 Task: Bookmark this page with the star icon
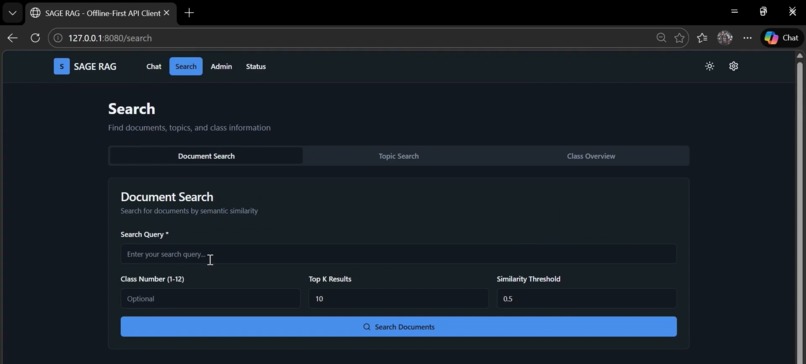pos(679,38)
